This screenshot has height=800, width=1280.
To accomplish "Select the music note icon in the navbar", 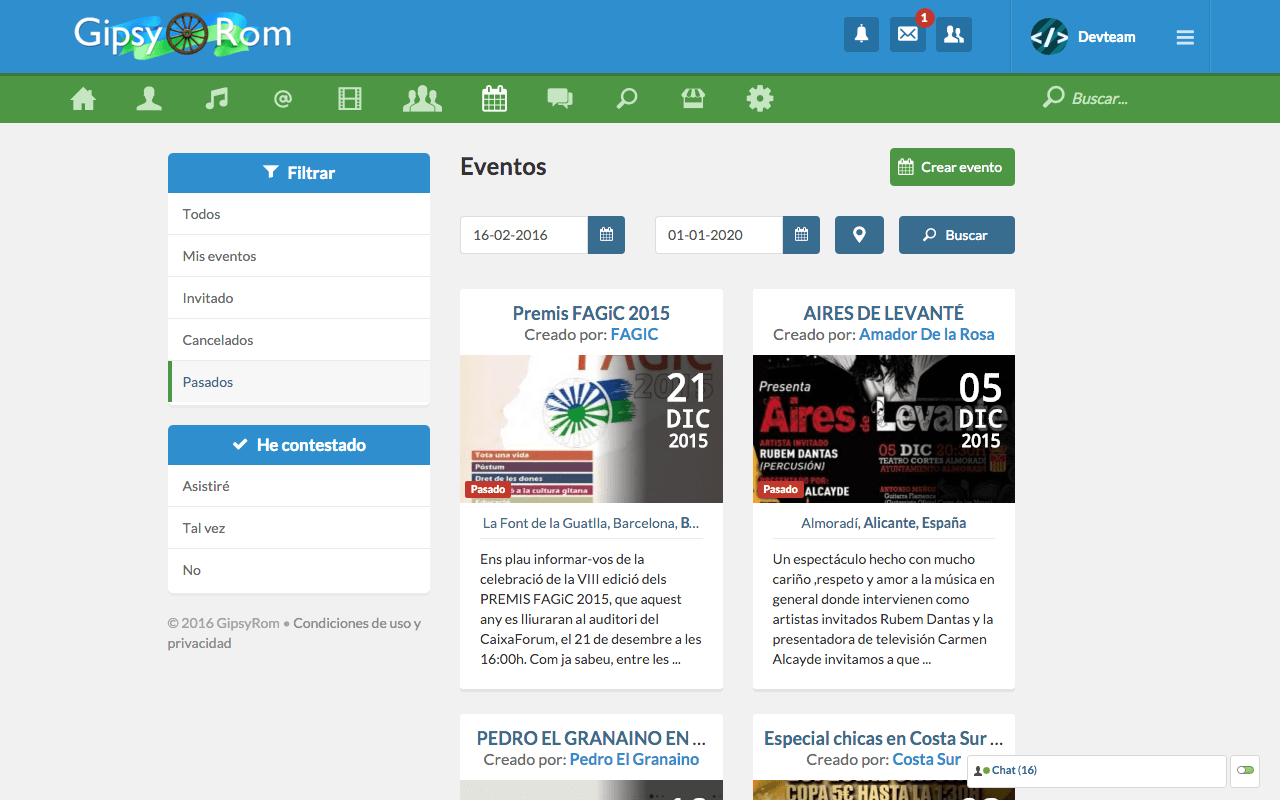I will click(216, 98).
